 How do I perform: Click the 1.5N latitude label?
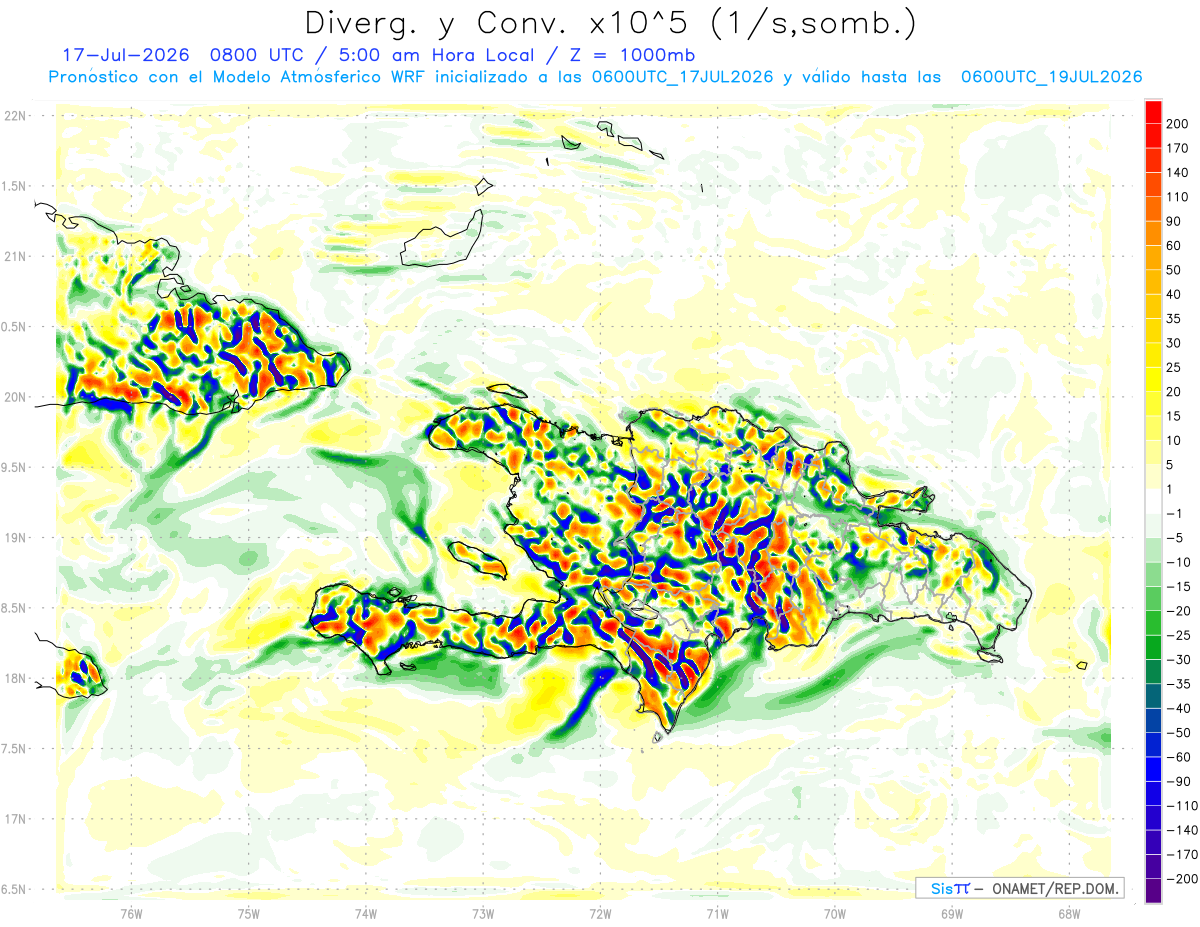16,186
